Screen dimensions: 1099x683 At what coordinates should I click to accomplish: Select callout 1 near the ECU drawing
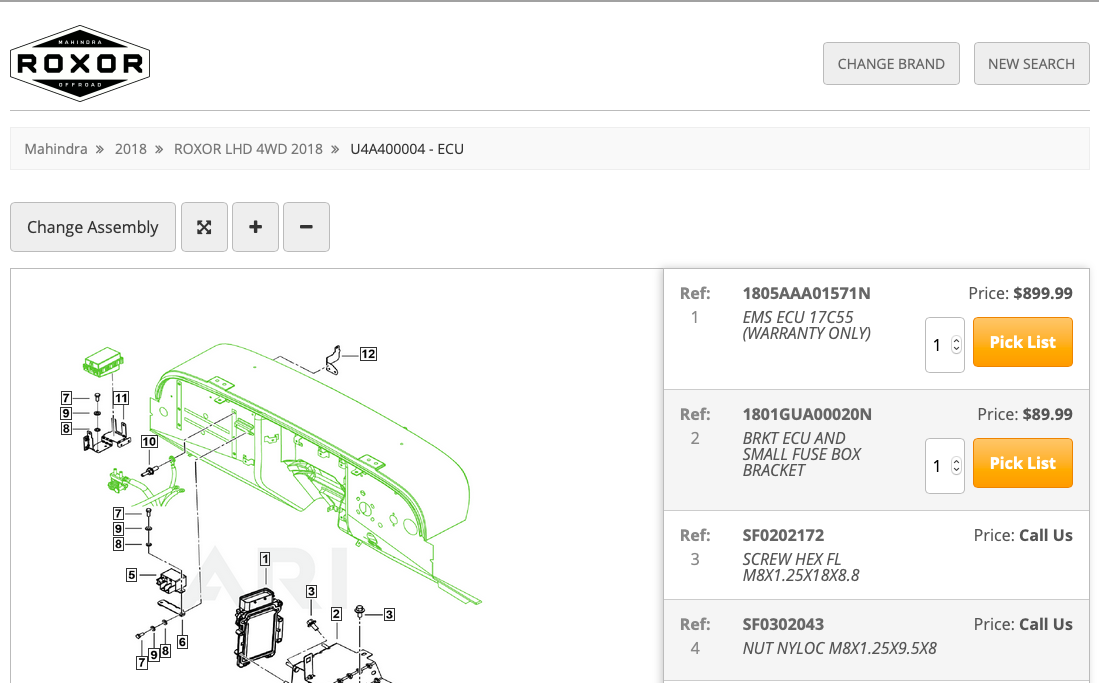tap(265, 559)
